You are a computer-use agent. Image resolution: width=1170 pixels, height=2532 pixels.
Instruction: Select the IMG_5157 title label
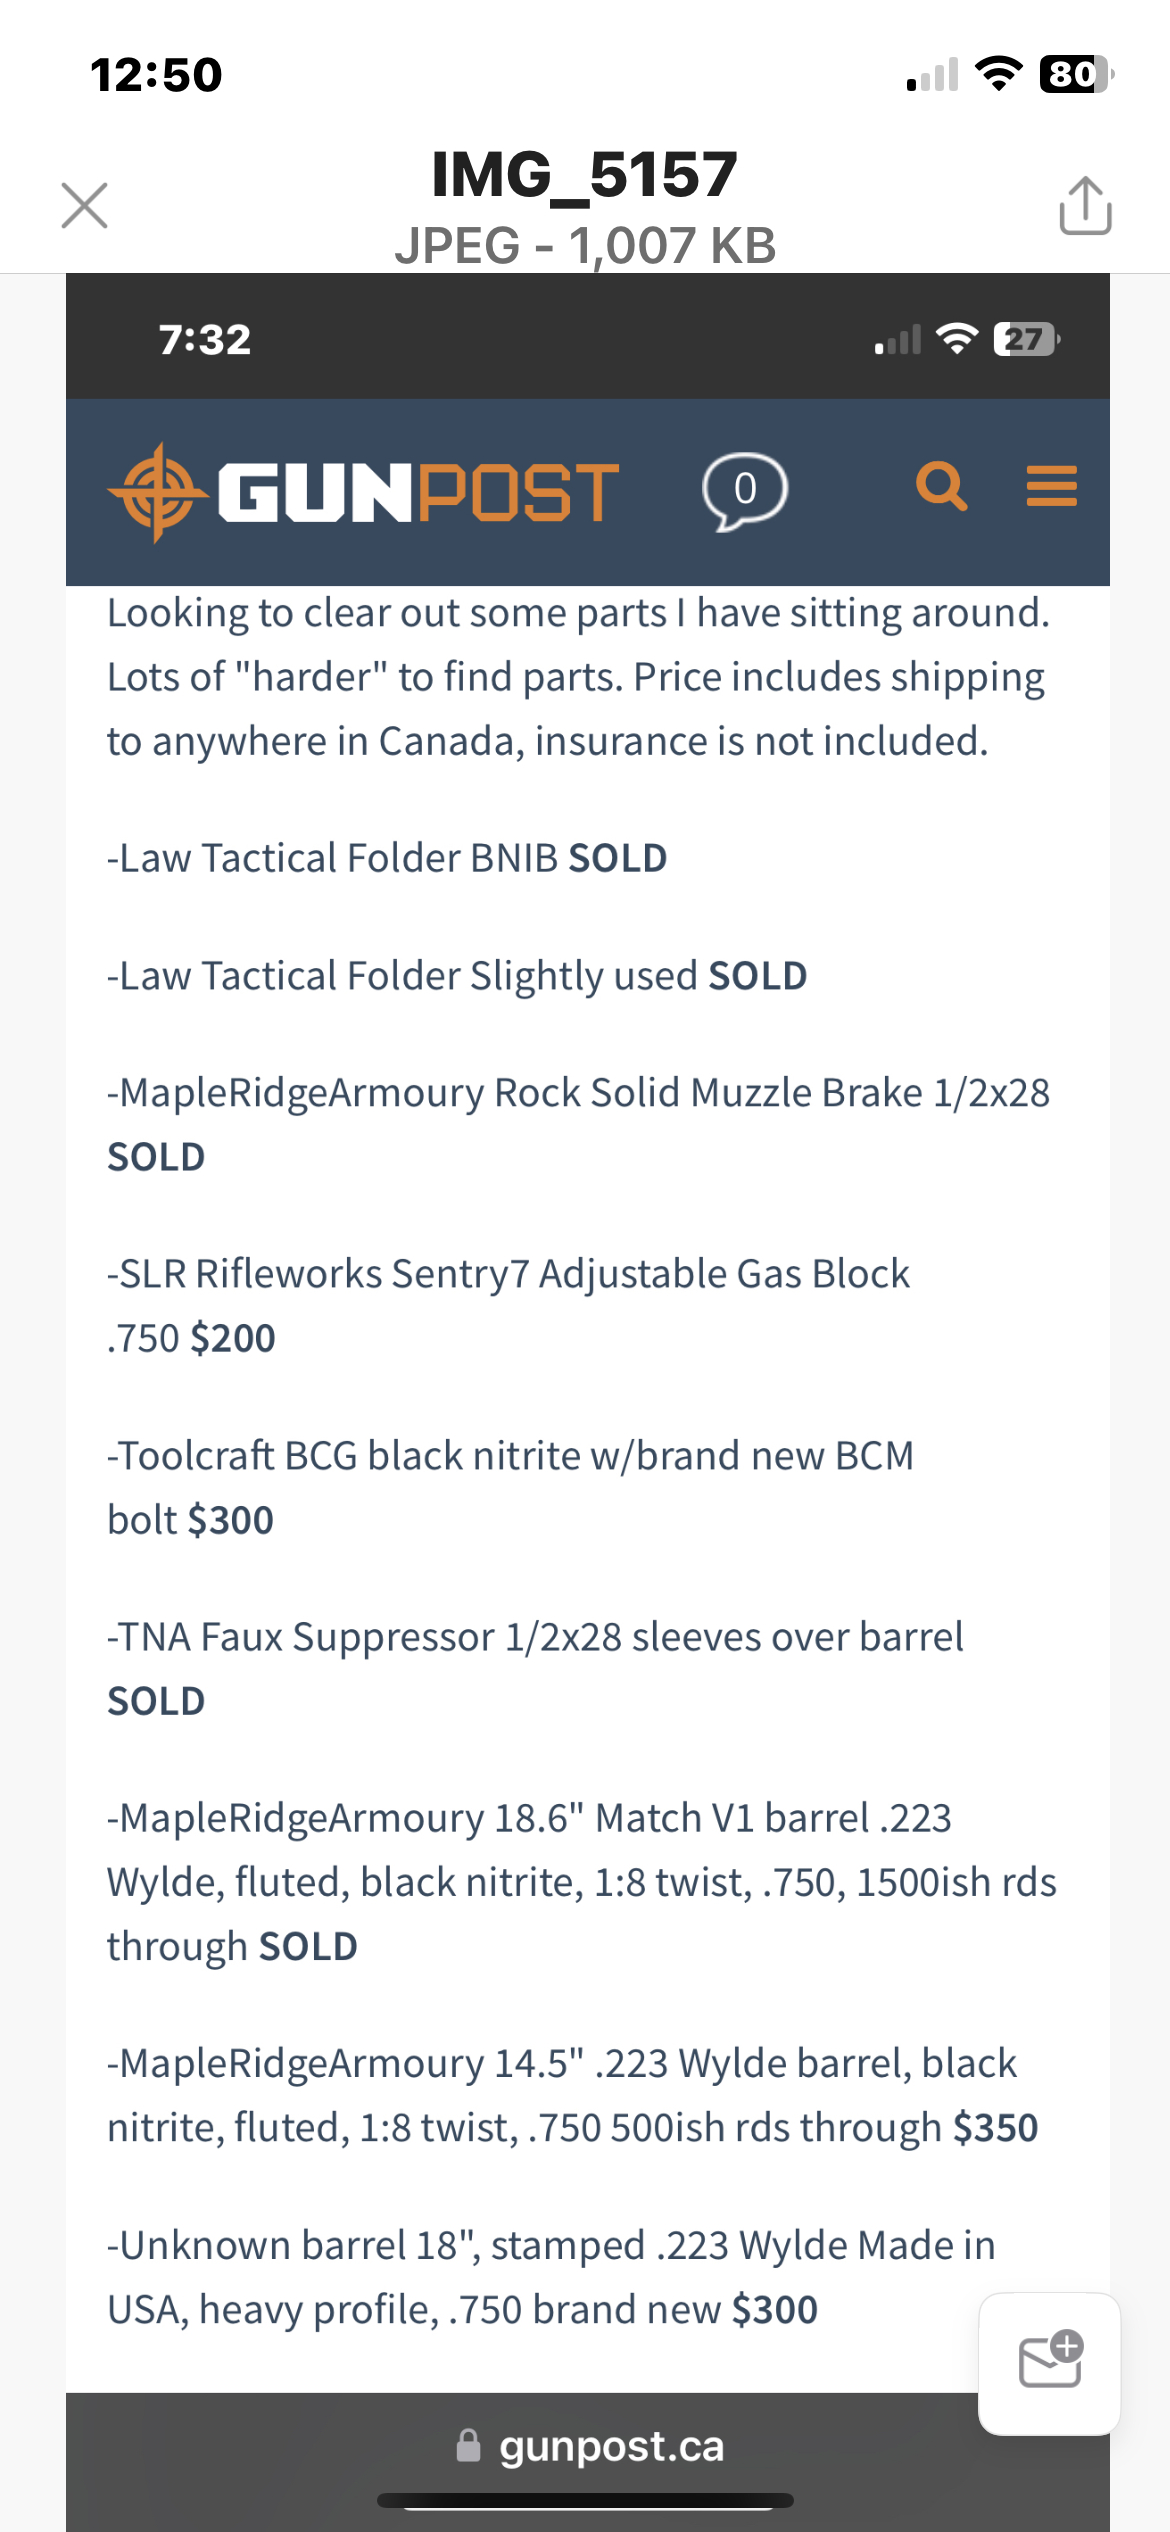point(584,172)
